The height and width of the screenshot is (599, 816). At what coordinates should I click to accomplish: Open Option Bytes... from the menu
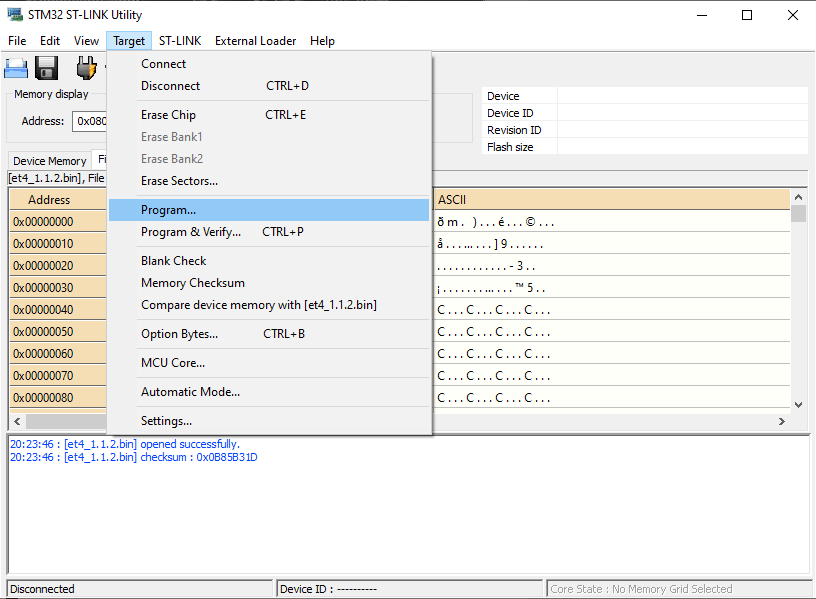pos(269,334)
